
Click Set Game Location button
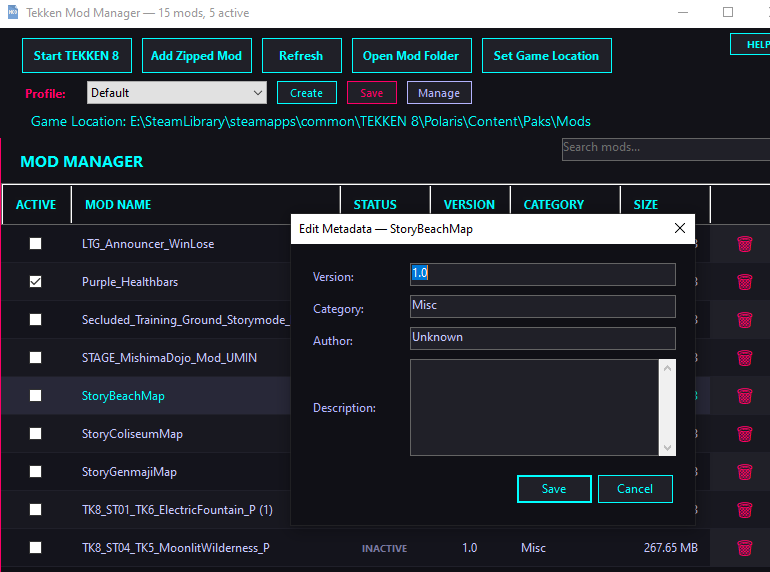click(x=547, y=55)
